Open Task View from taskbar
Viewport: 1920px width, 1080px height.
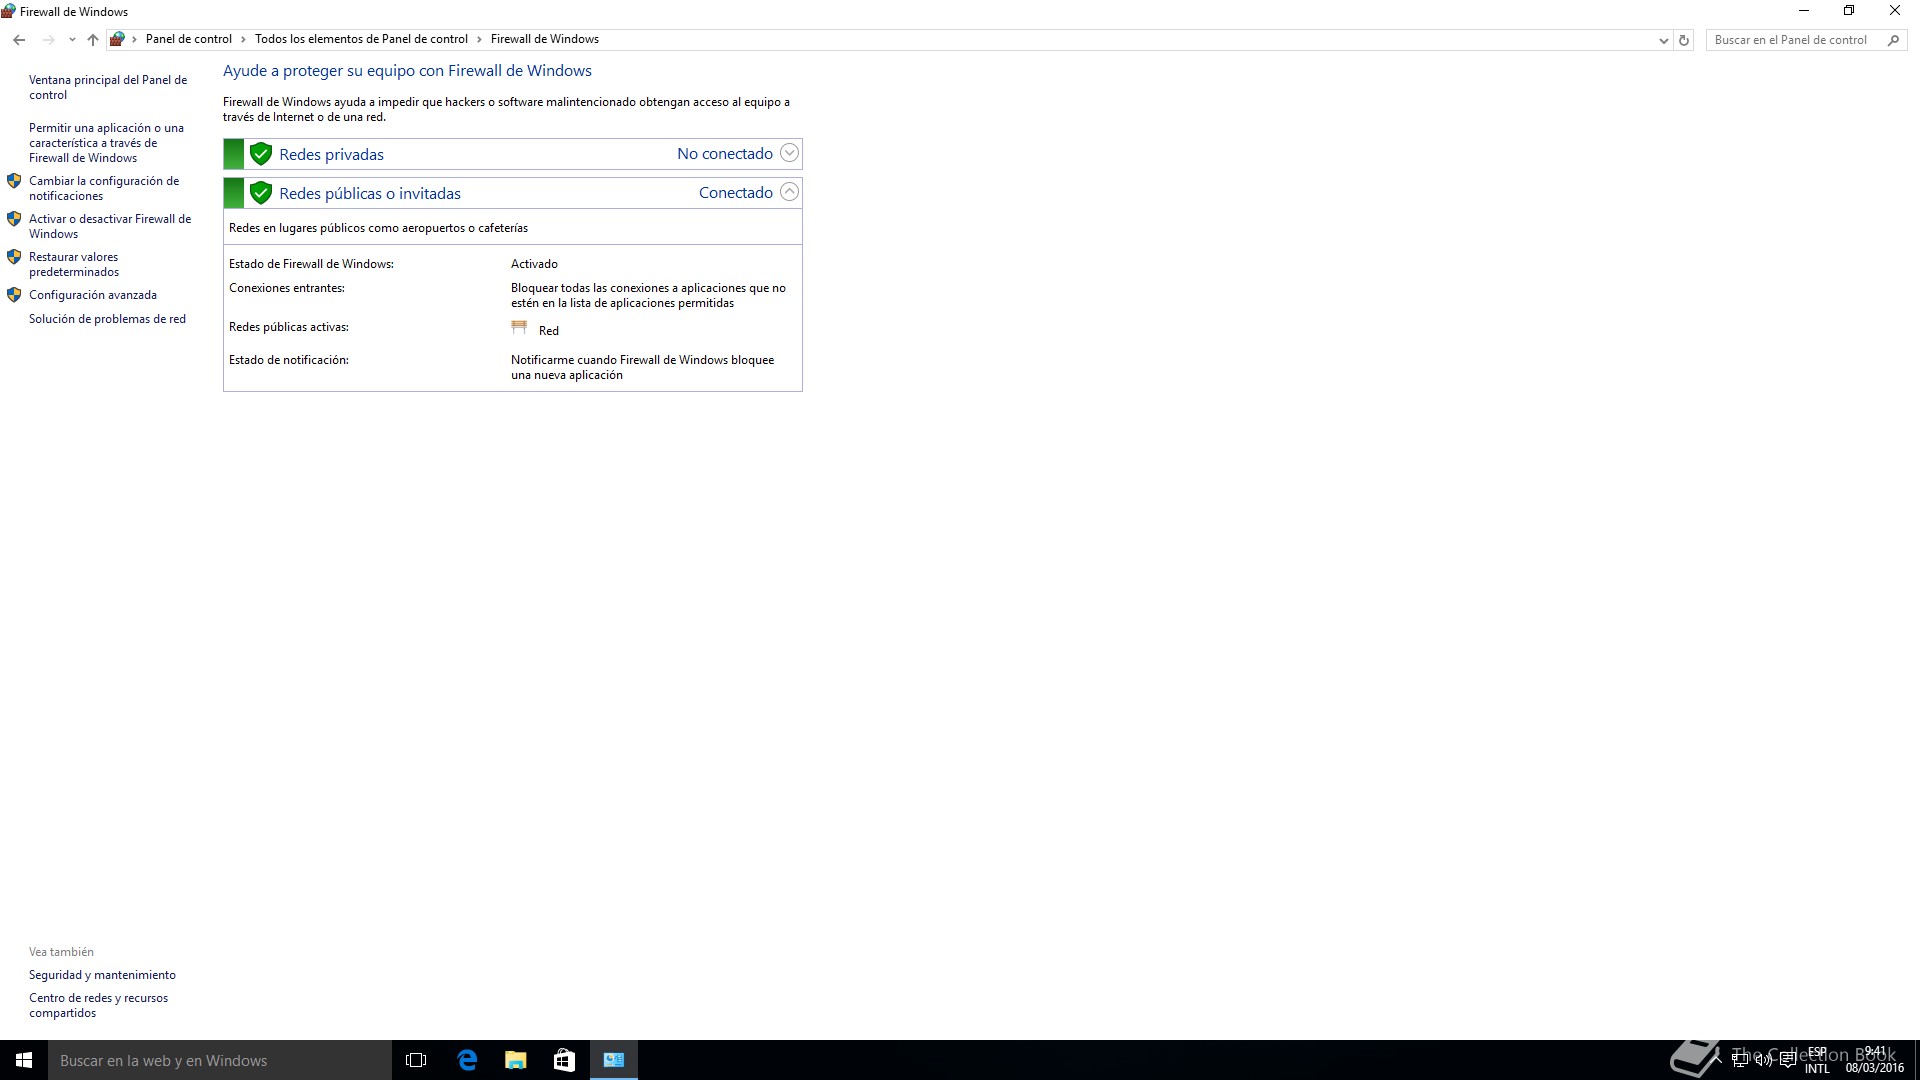(416, 1060)
